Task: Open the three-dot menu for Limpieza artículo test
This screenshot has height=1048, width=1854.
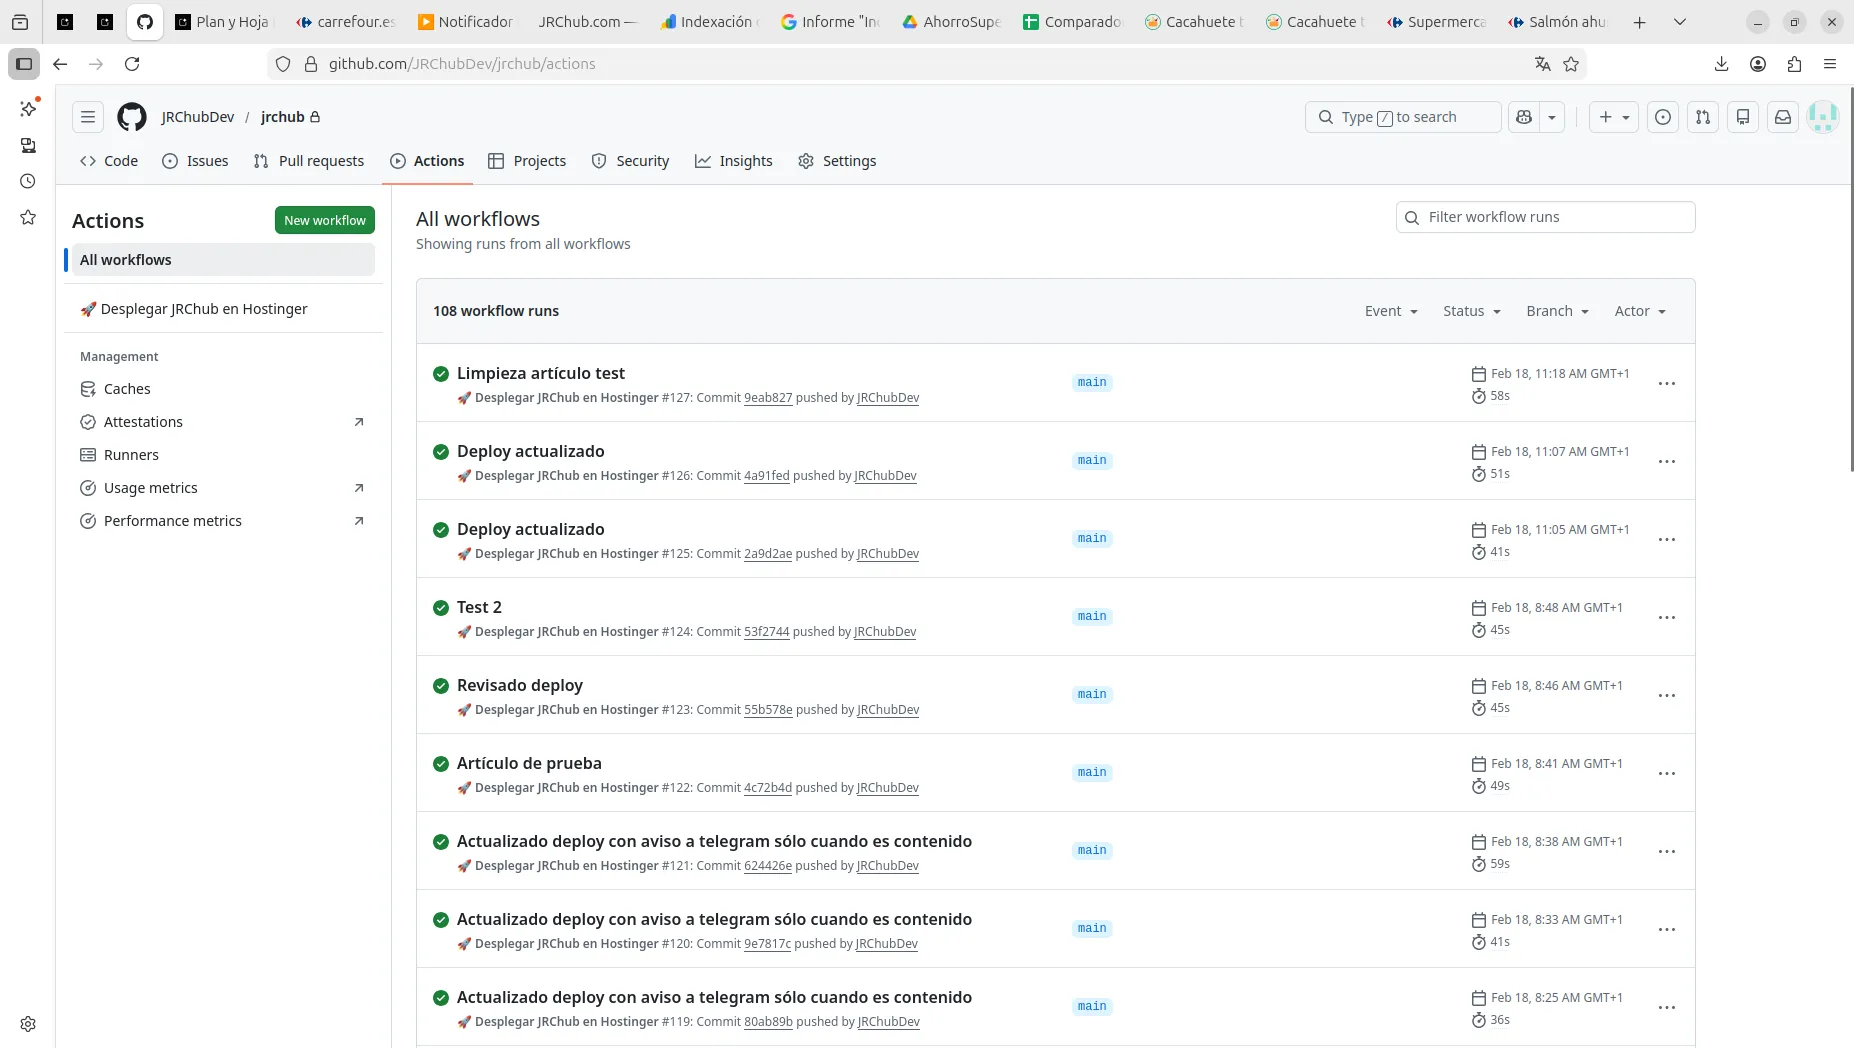Action: point(1667,384)
